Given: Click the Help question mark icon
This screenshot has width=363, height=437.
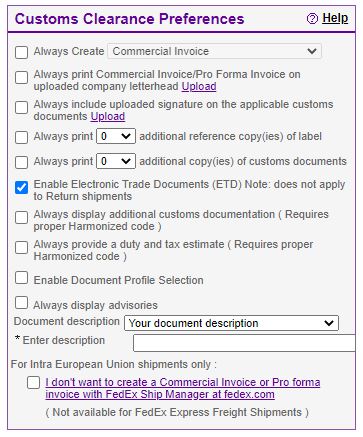Looking at the screenshot, I should point(312,19).
